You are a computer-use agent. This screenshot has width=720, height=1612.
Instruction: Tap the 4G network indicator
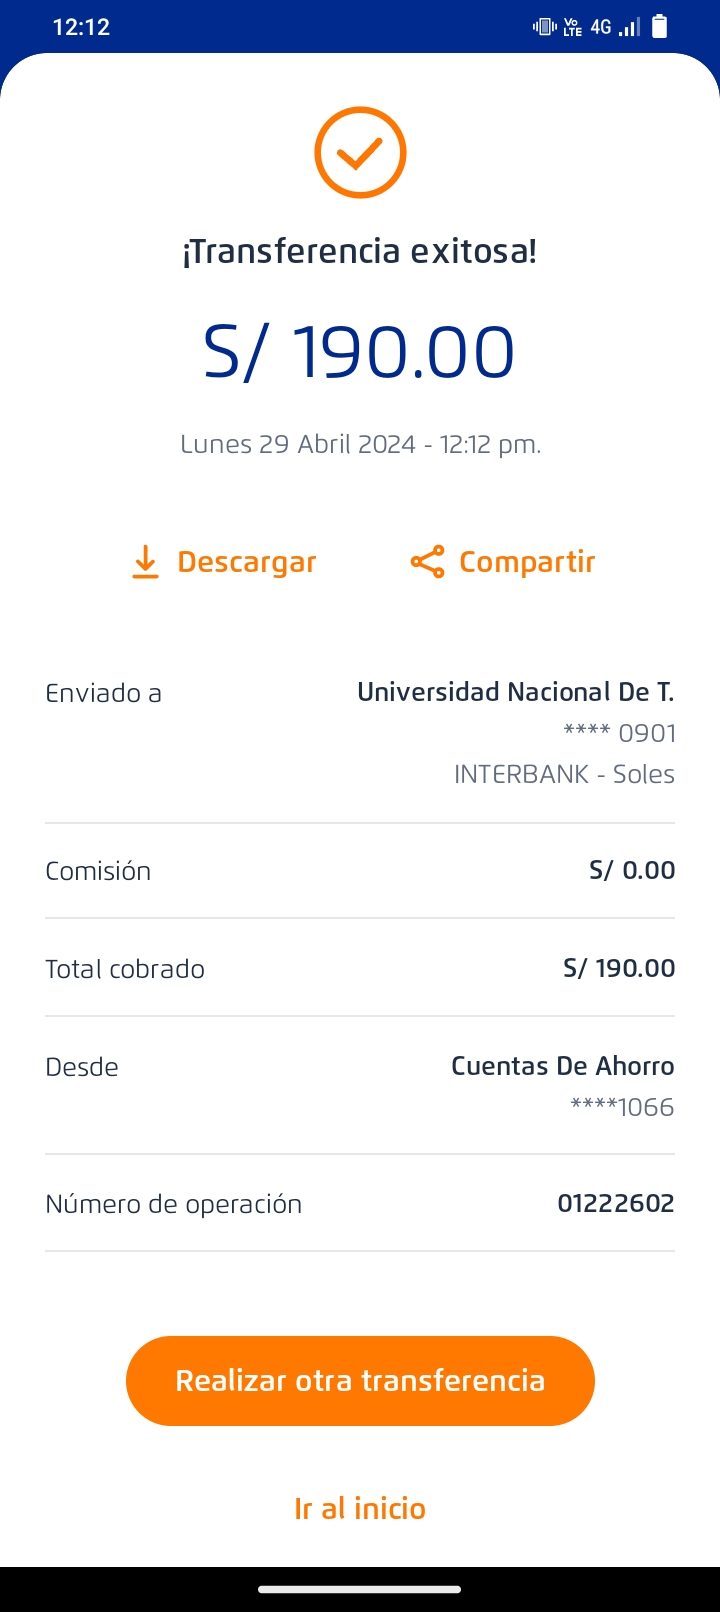pyautogui.click(x=600, y=27)
